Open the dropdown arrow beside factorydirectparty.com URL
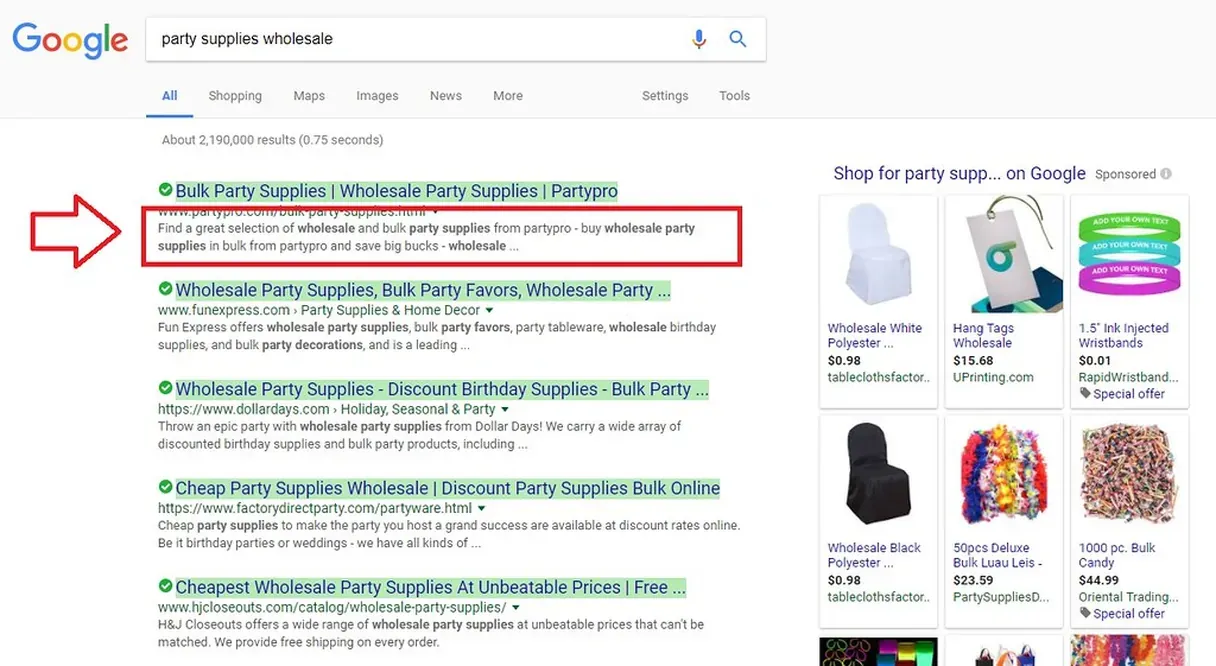 click(481, 508)
